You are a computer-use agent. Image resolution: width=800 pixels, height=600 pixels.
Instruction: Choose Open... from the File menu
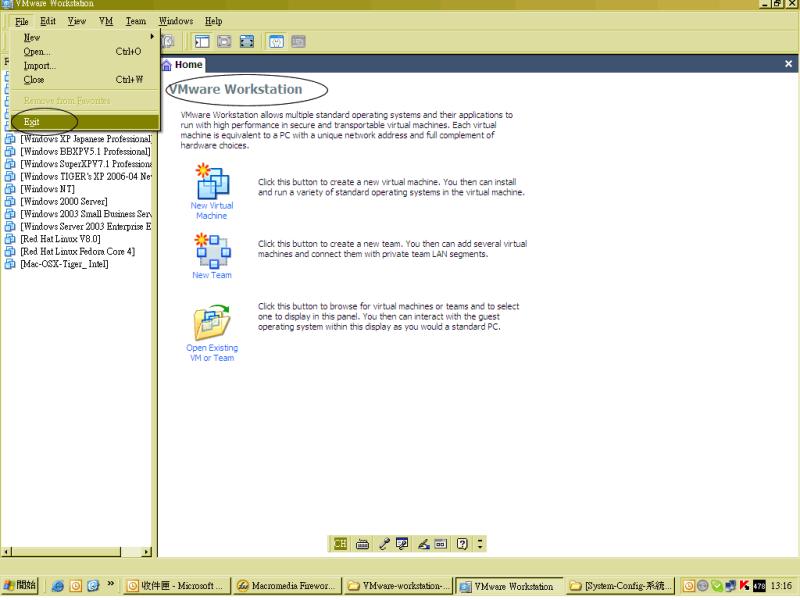click(x=85, y=52)
